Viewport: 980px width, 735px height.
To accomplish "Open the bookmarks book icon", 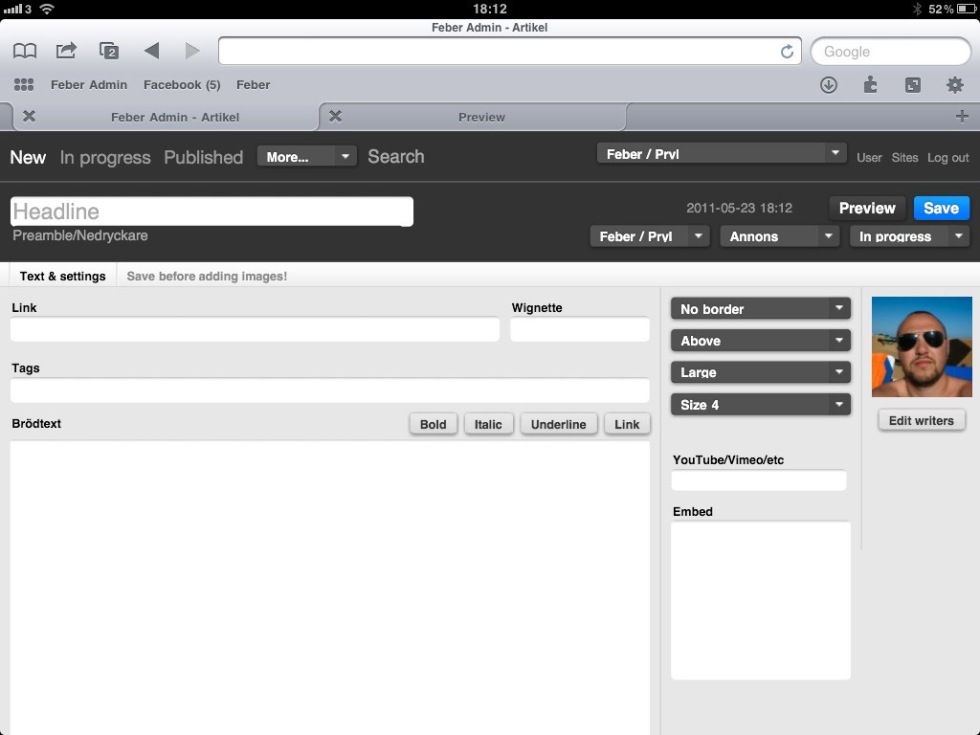I will coord(25,51).
